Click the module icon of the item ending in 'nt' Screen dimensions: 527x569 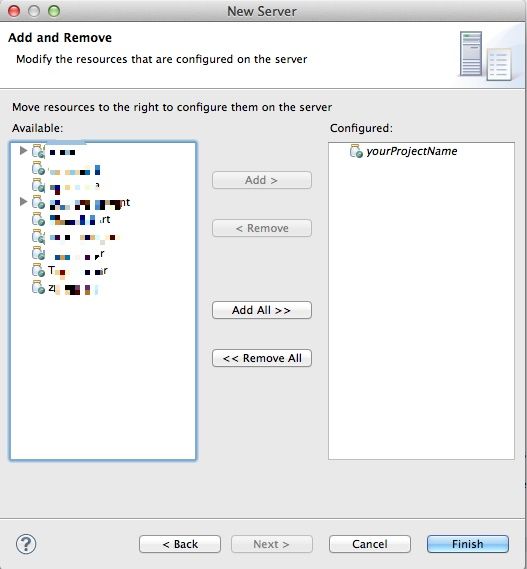click(38, 202)
